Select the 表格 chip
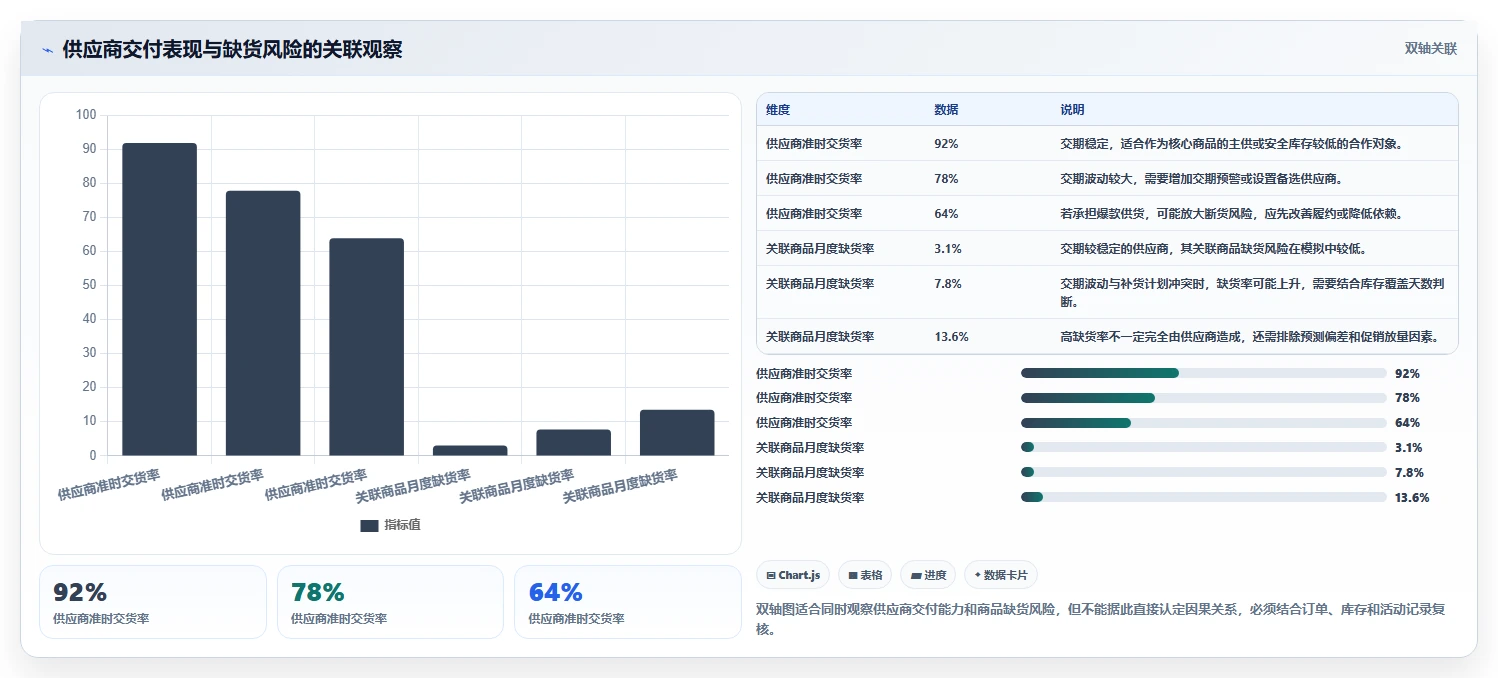Viewport: 1498px width, 678px height. point(865,575)
